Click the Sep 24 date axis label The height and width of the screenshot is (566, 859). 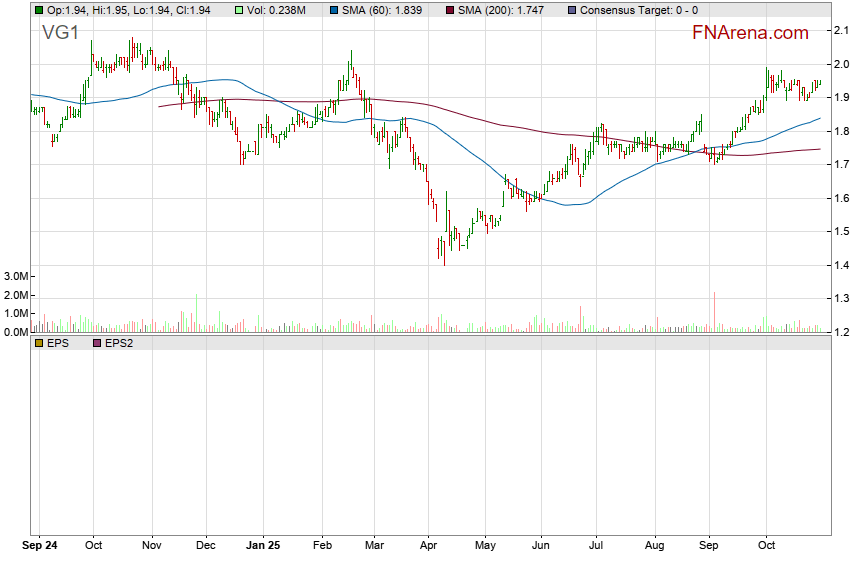[40, 547]
